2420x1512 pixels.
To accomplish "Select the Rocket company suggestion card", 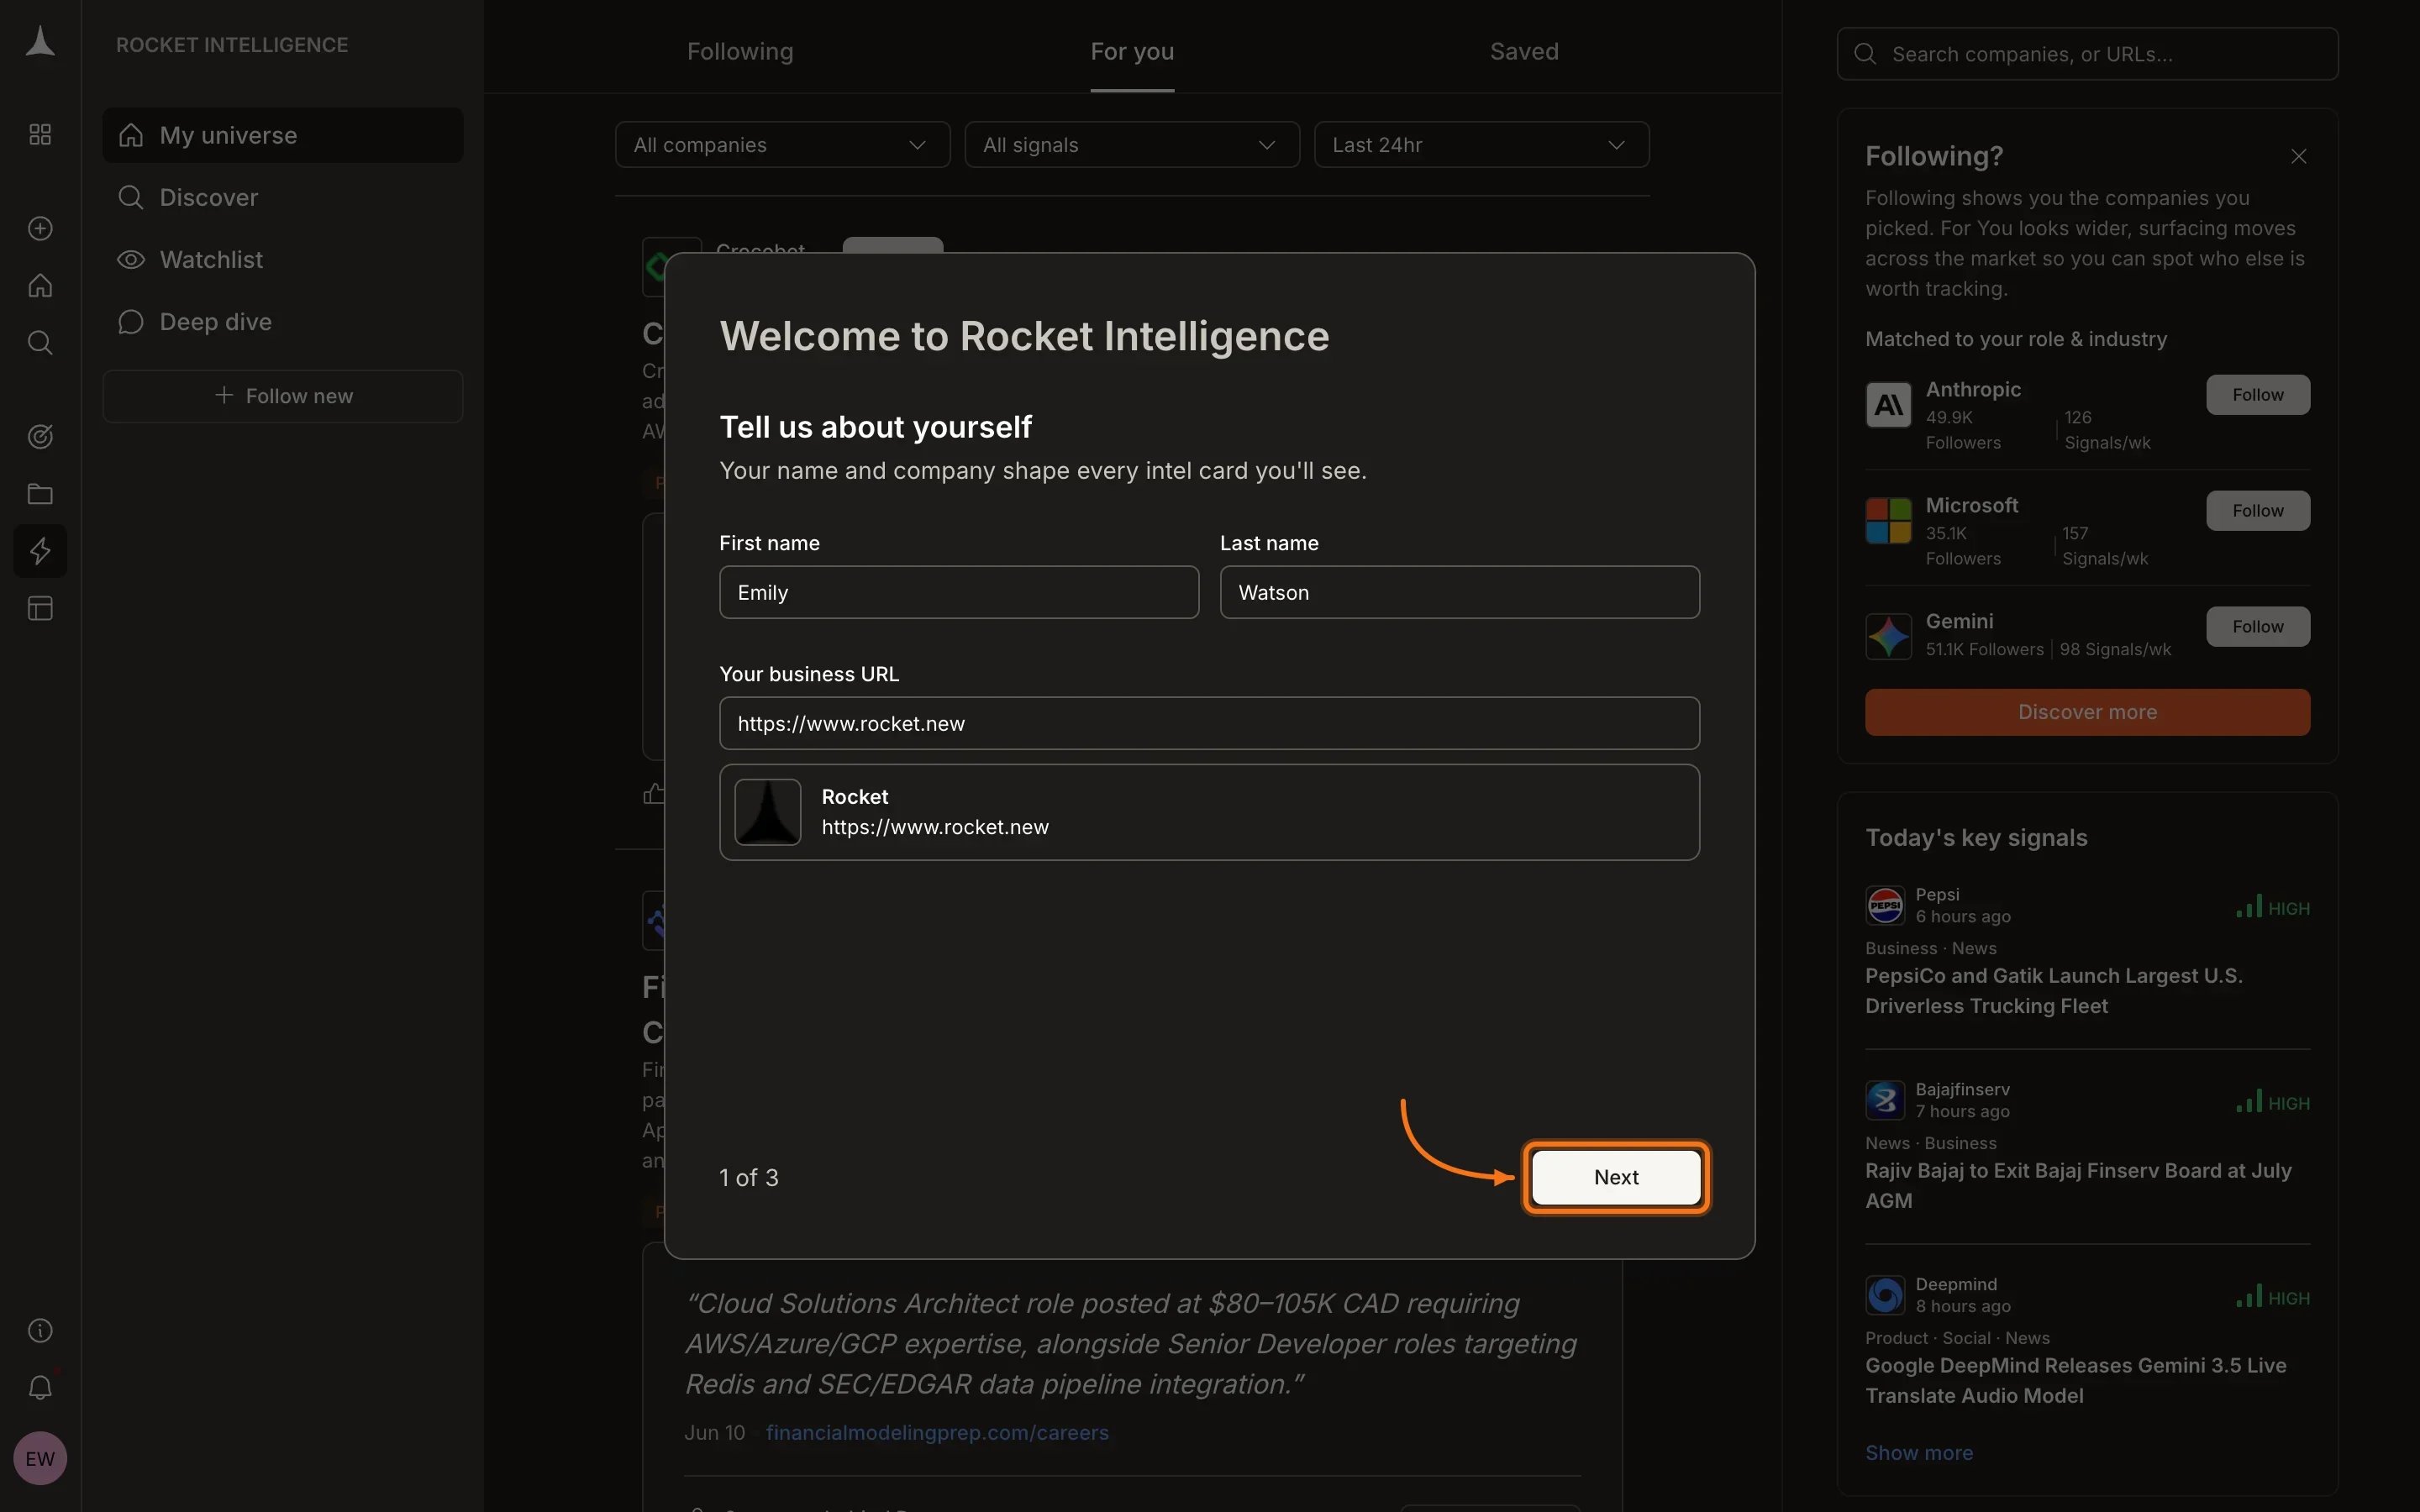I will (x=1209, y=812).
